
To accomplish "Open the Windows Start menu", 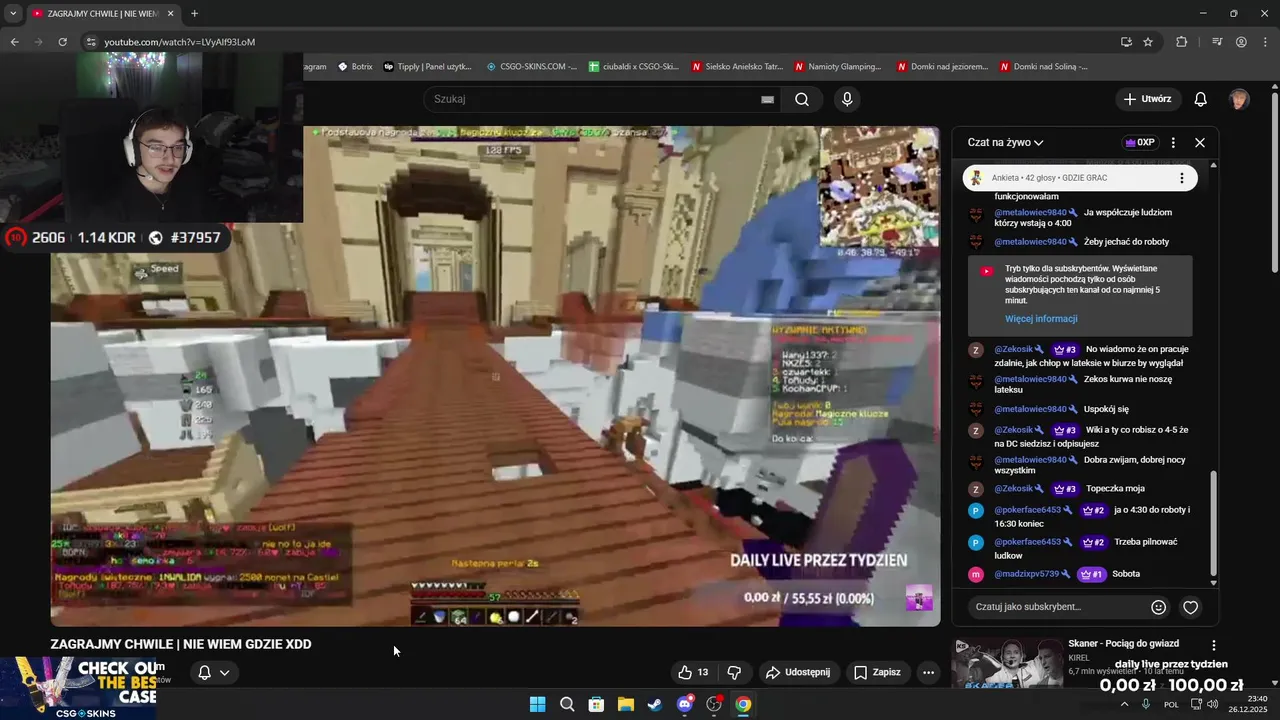I will [x=537, y=704].
